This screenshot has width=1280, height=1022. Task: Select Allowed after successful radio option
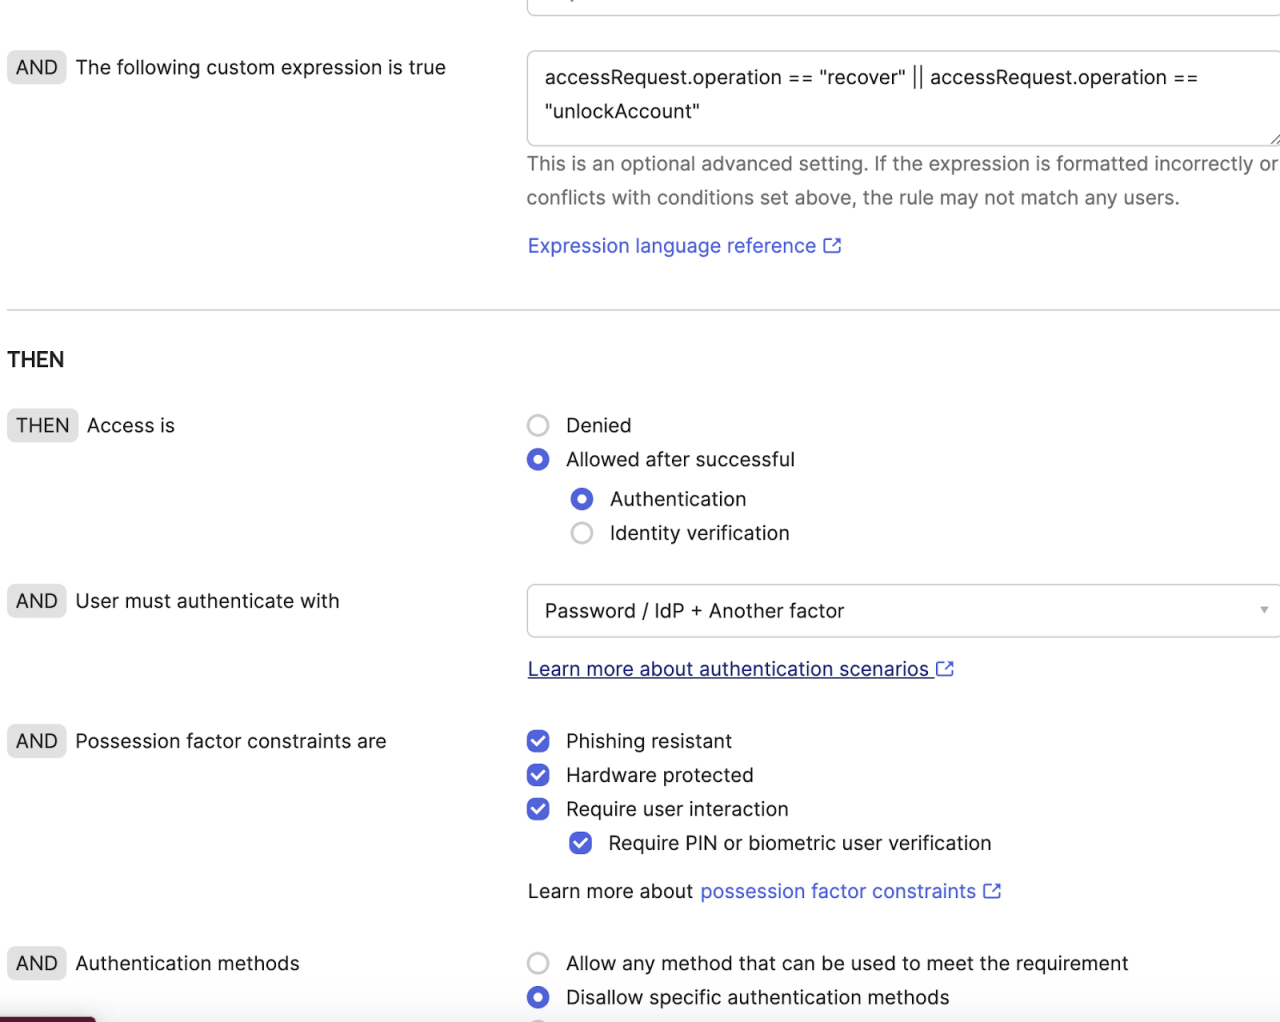[538, 460]
